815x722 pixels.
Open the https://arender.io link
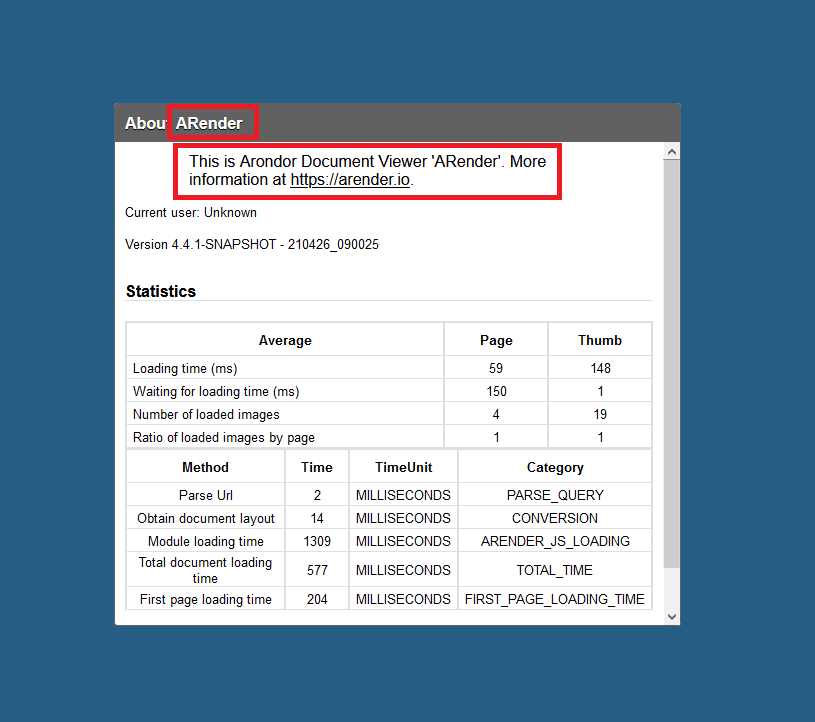click(351, 180)
